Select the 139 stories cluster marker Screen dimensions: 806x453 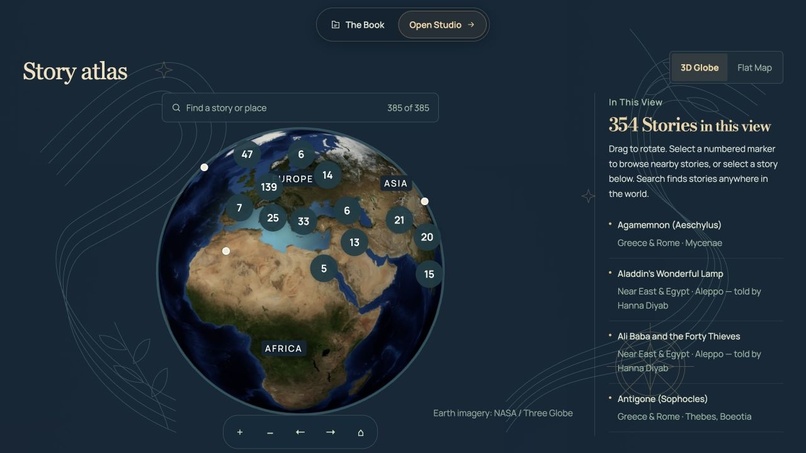(269, 187)
